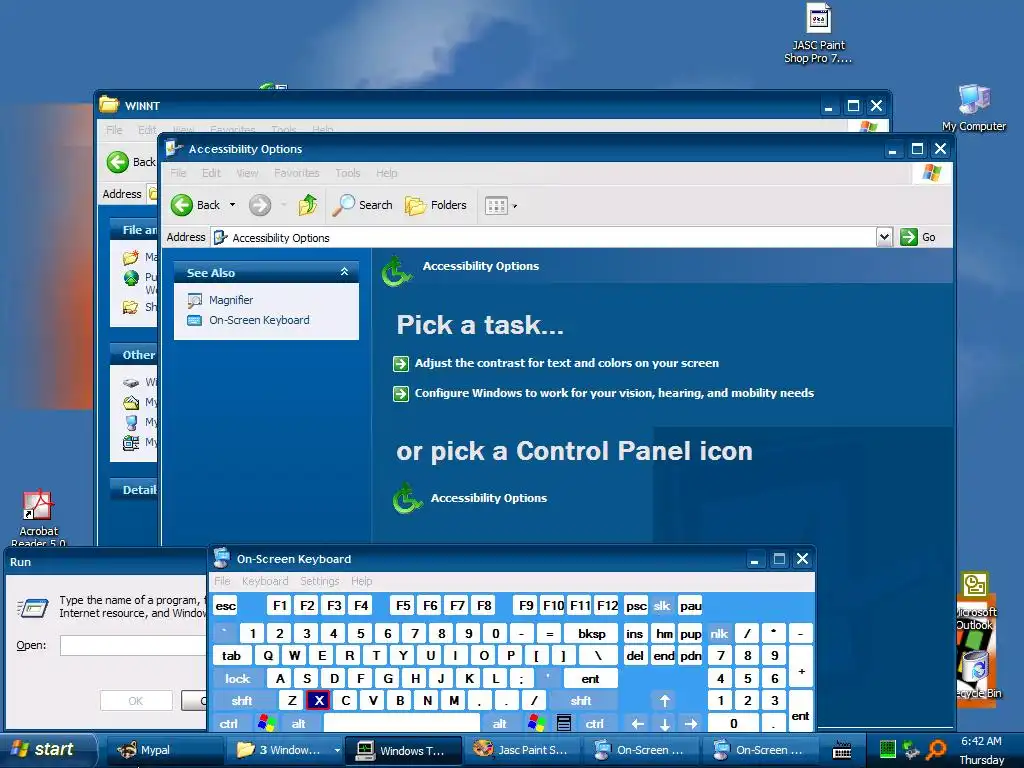Screen dimensions: 1024x768
Task: Open Search in Accessibility Options toolbar
Action: tap(362, 205)
